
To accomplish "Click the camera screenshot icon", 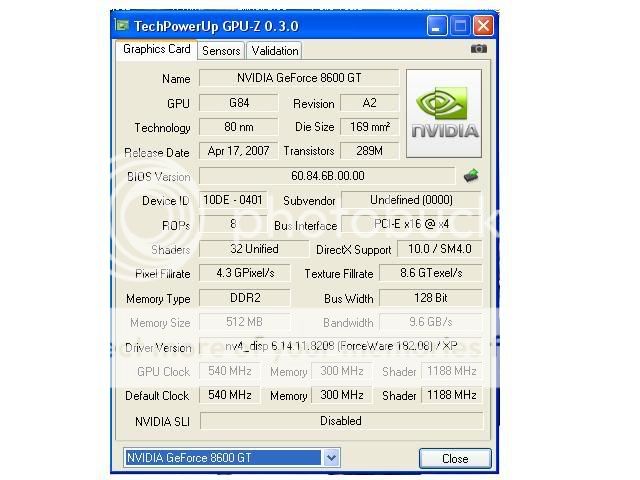I will [x=479, y=49].
